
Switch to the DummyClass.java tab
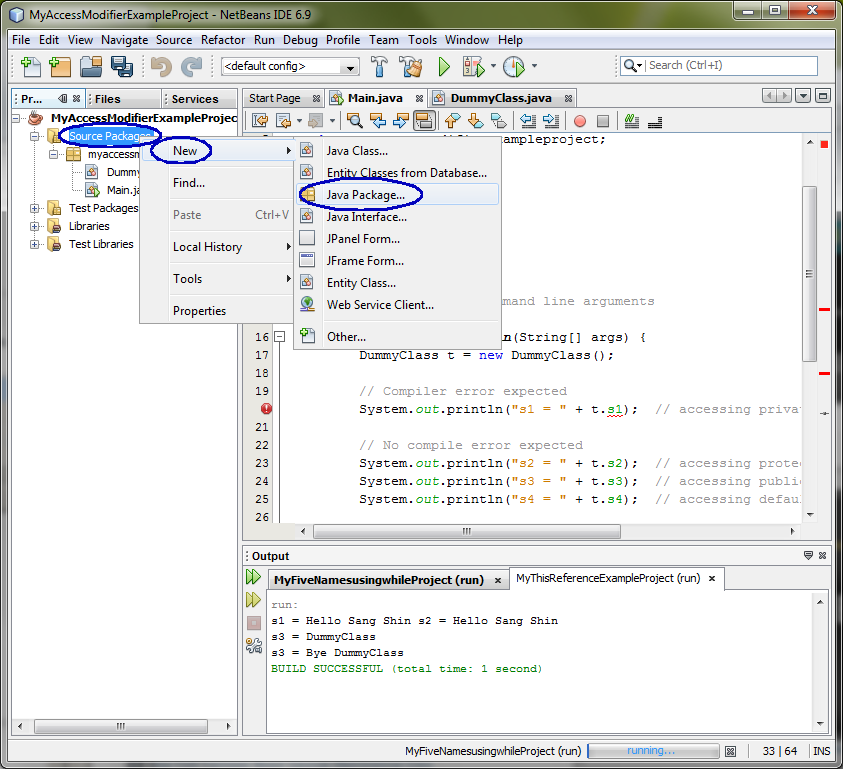[x=501, y=98]
